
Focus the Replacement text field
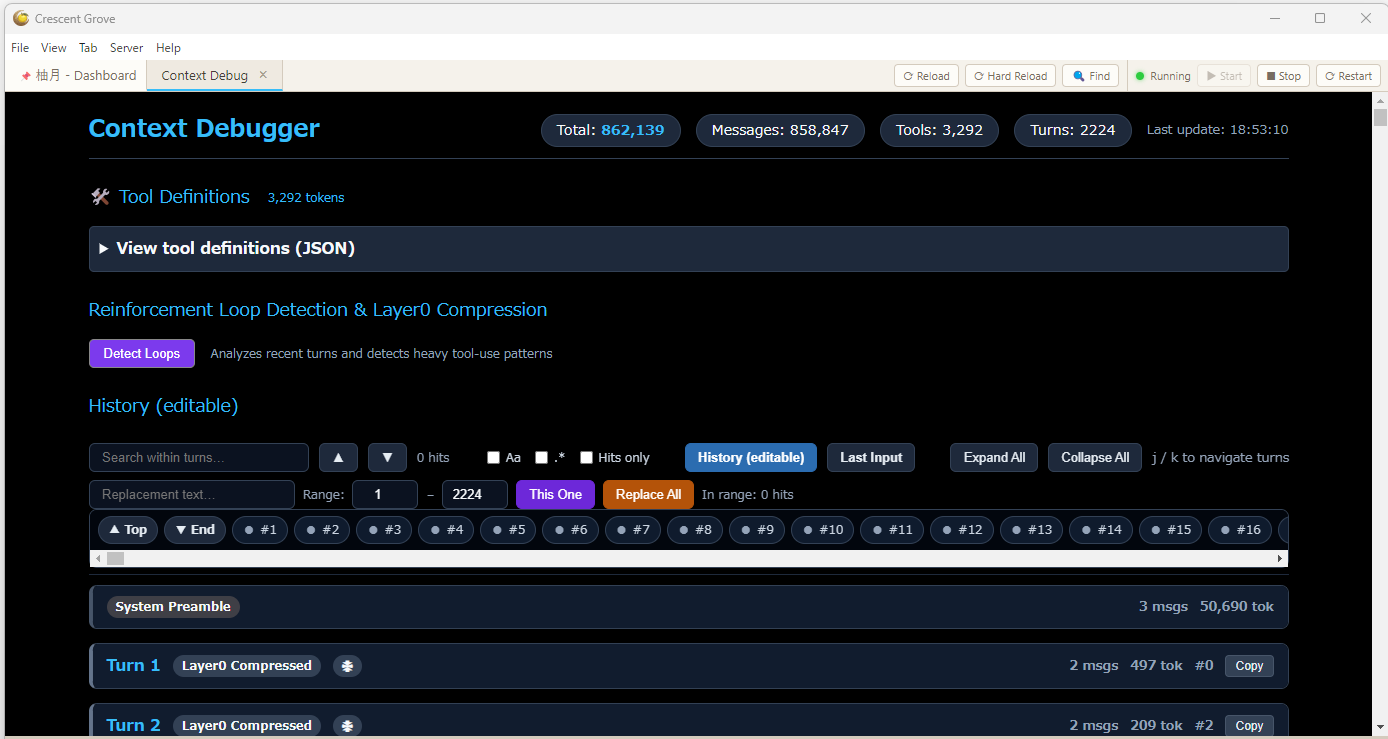[x=192, y=494]
